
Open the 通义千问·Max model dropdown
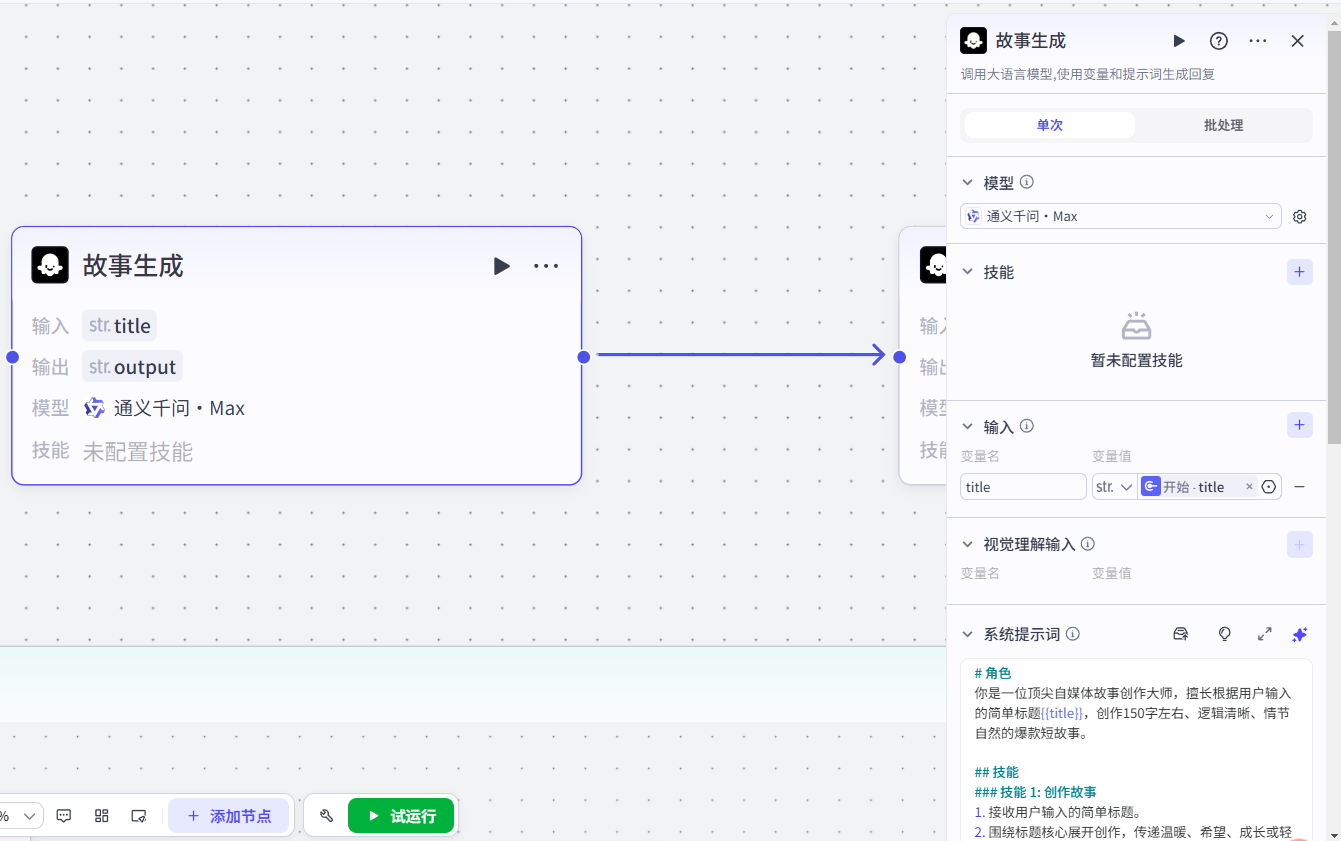pyautogui.click(x=1120, y=216)
